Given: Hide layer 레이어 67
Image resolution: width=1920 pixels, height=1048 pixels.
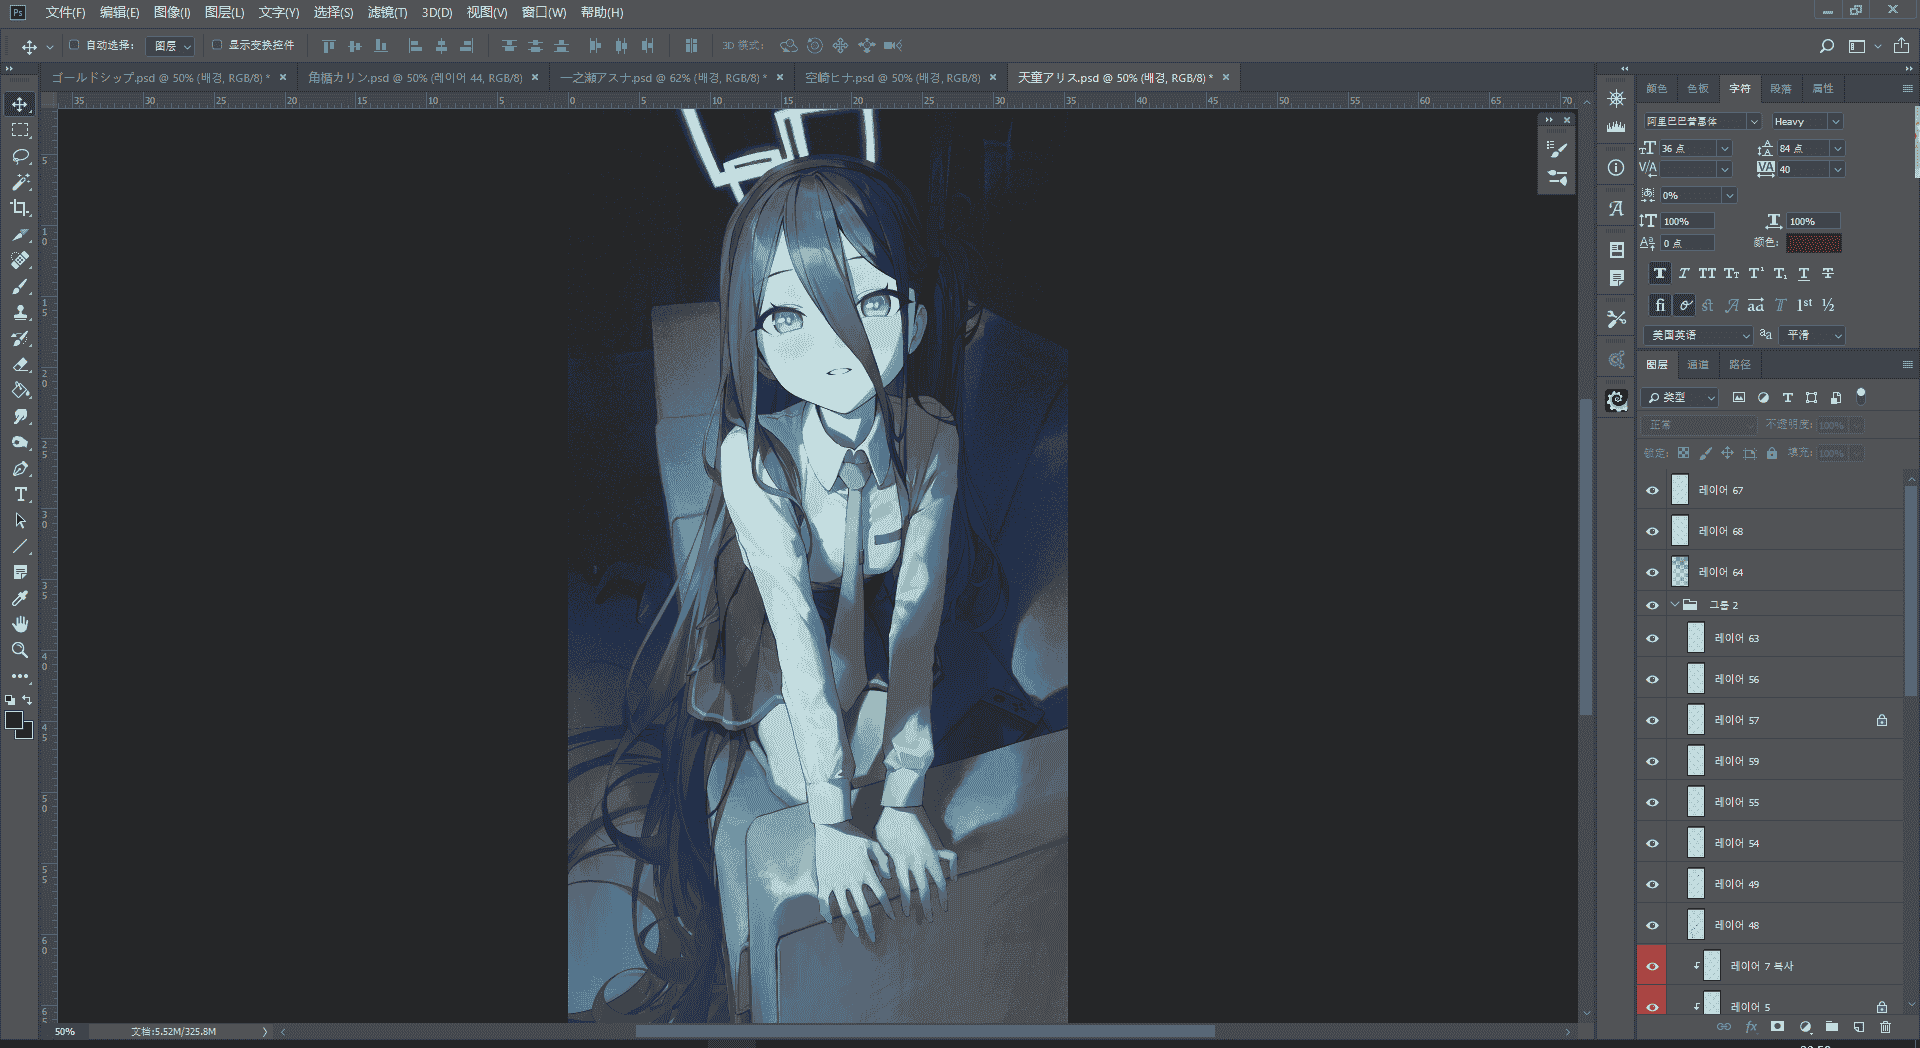Looking at the screenshot, I should [1652, 490].
